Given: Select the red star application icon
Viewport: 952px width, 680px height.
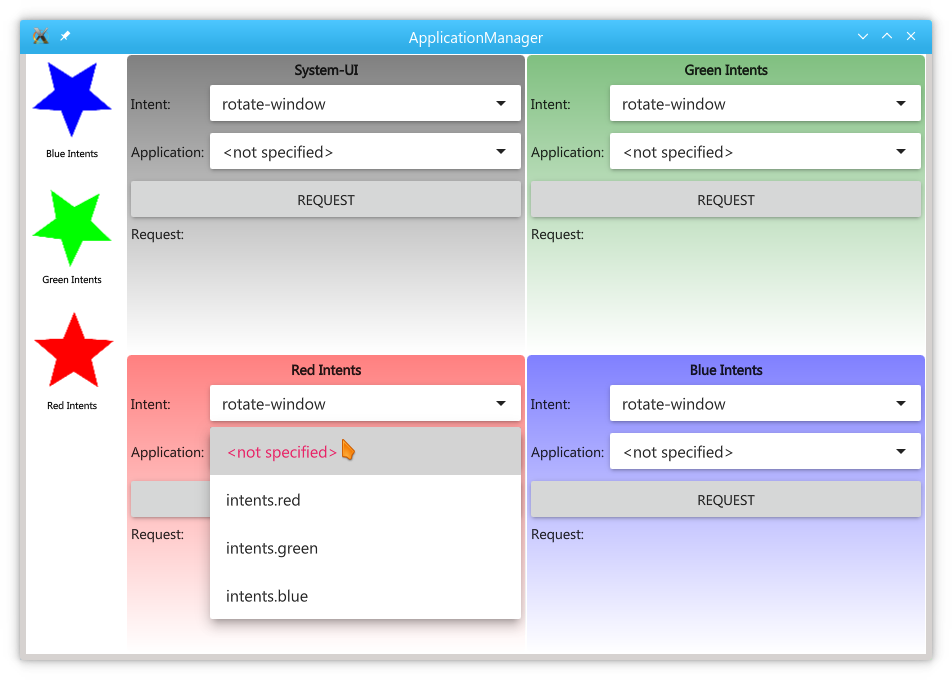Looking at the screenshot, I should pyautogui.click(x=71, y=350).
